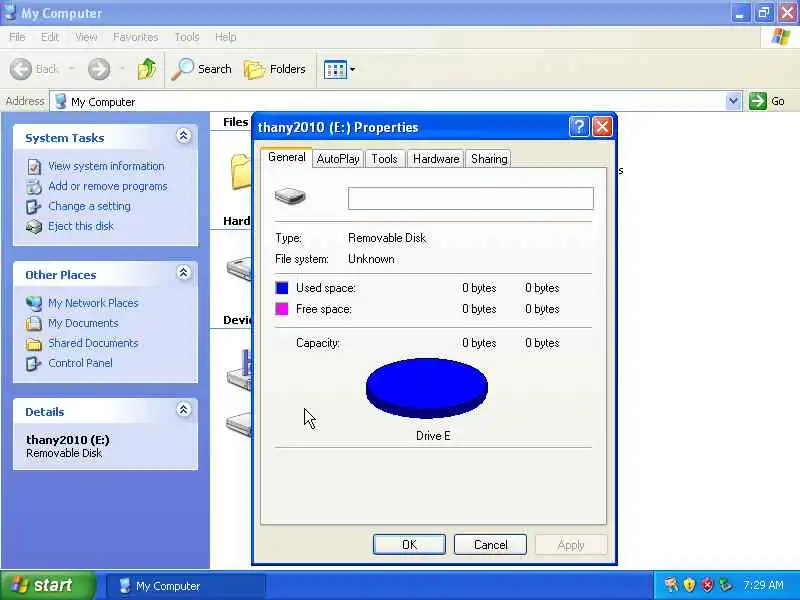Open Control Panel link
The width and height of the screenshot is (800, 600).
(80, 363)
